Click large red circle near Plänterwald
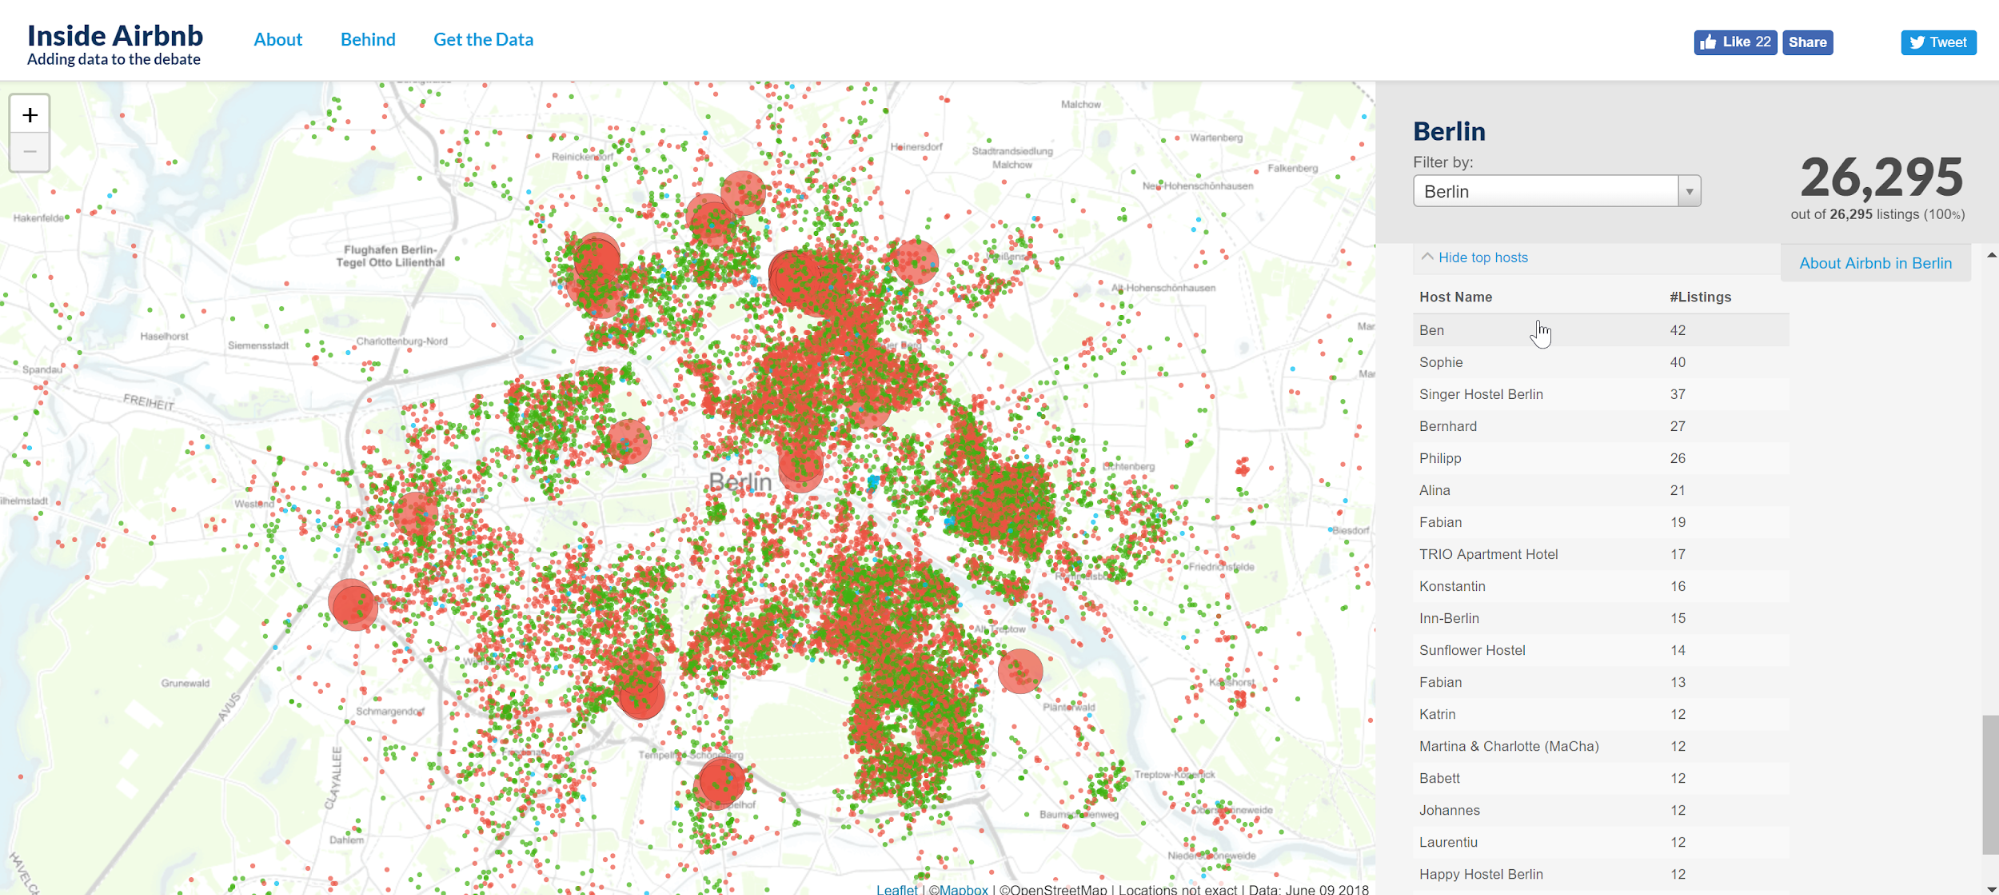Viewport: 1999px width, 895px height. (1020, 671)
